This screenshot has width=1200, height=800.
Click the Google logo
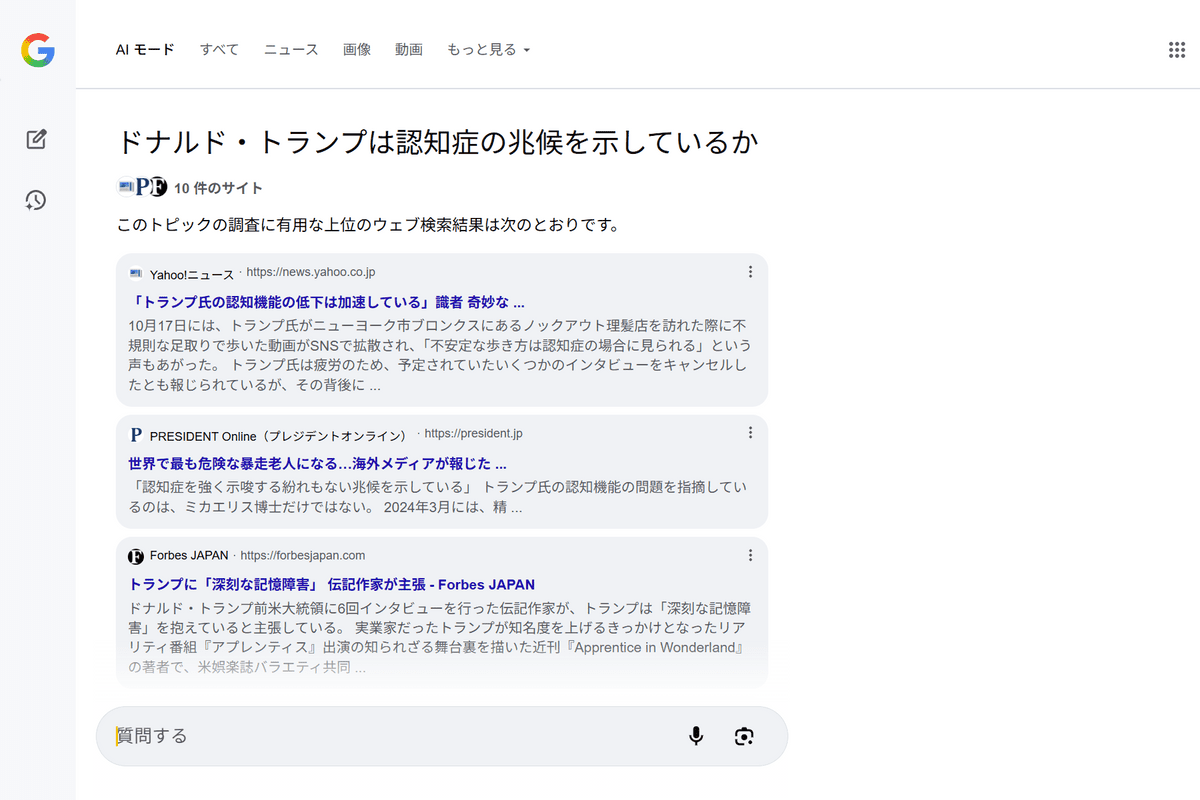pyautogui.click(x=38, y=50)
